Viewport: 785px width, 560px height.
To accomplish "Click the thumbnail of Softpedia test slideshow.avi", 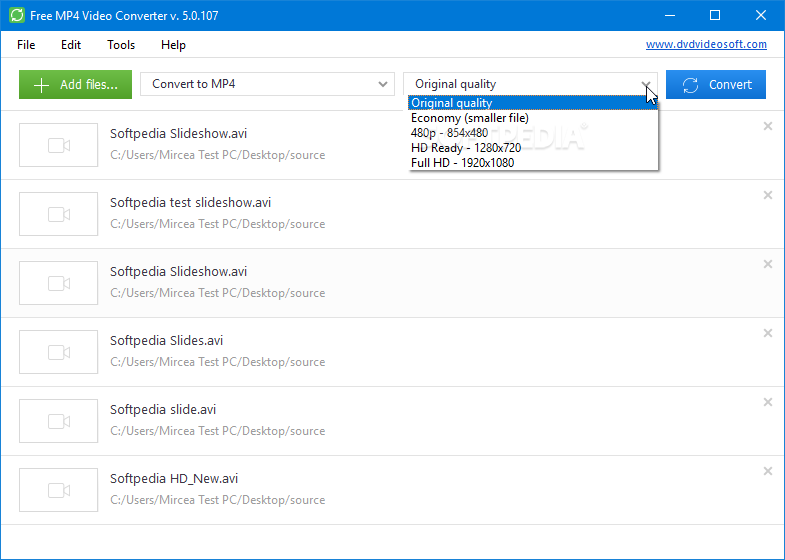I will 59,214.
